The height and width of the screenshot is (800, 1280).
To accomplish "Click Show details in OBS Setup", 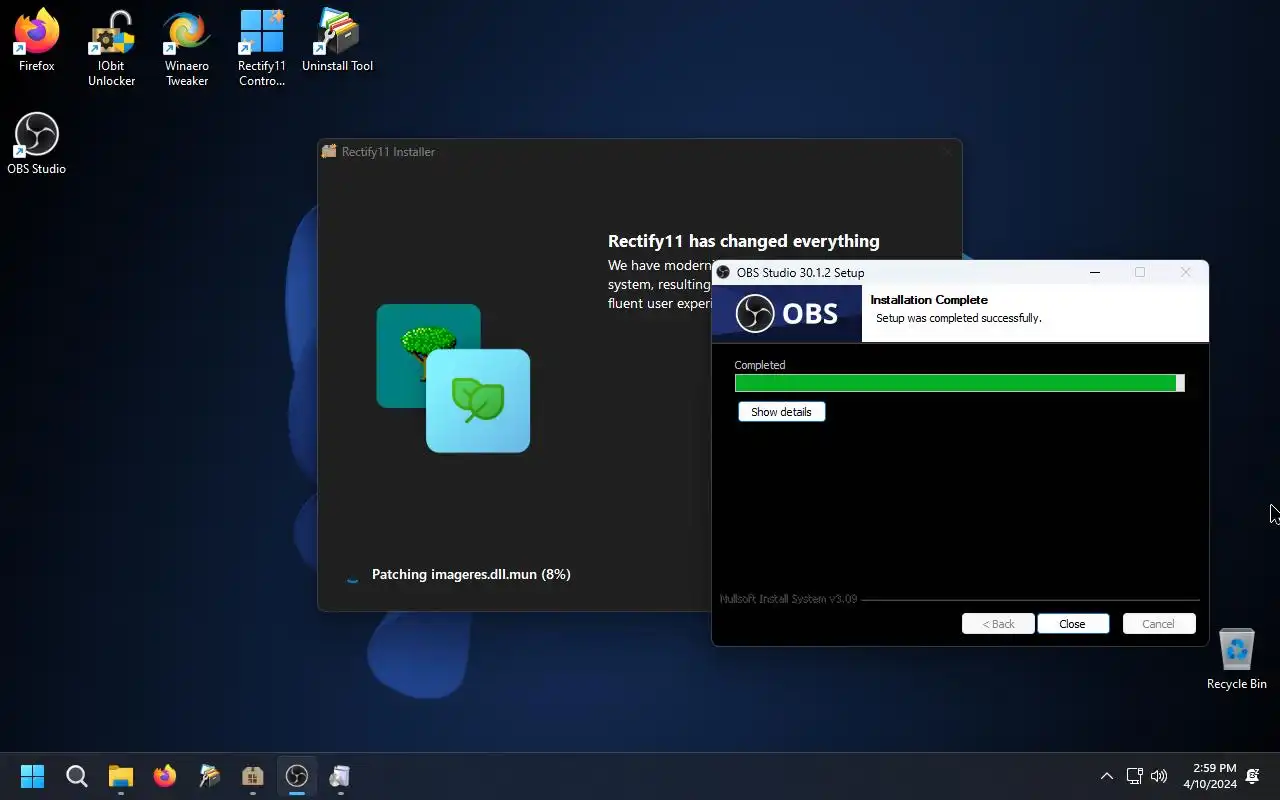I will 782,412.
